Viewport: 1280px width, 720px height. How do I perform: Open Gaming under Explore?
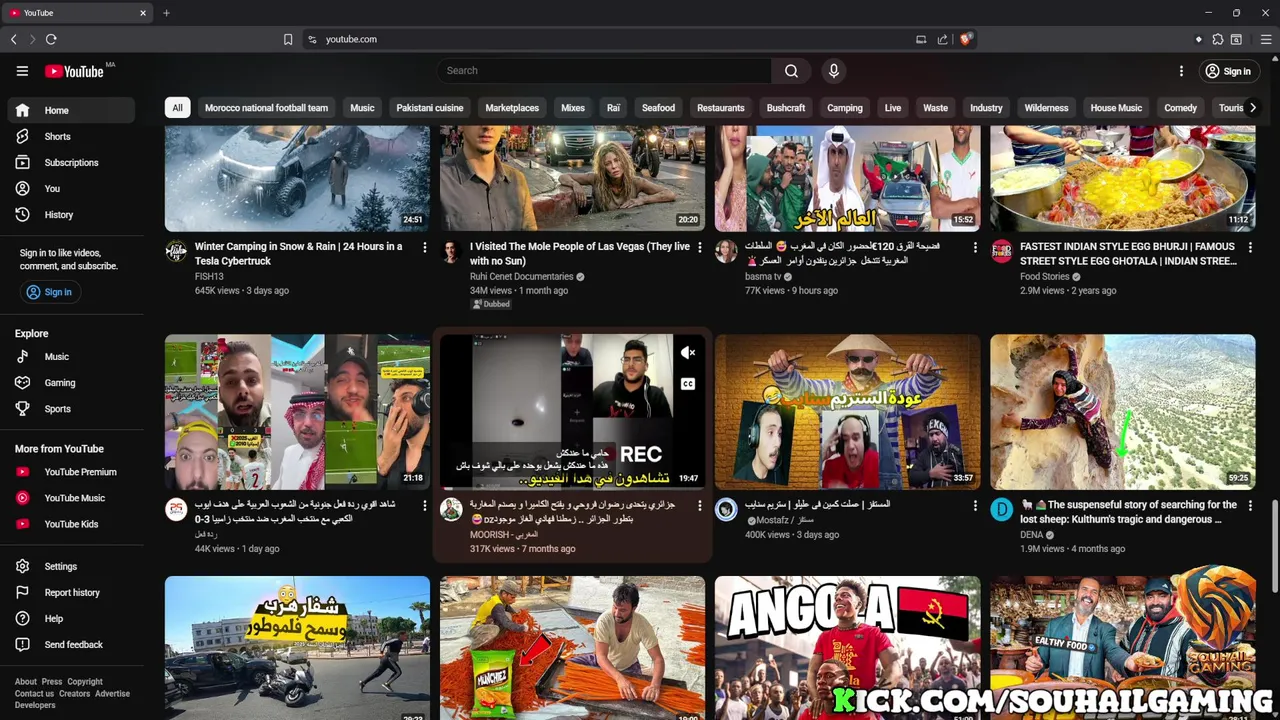pos(70,383)
